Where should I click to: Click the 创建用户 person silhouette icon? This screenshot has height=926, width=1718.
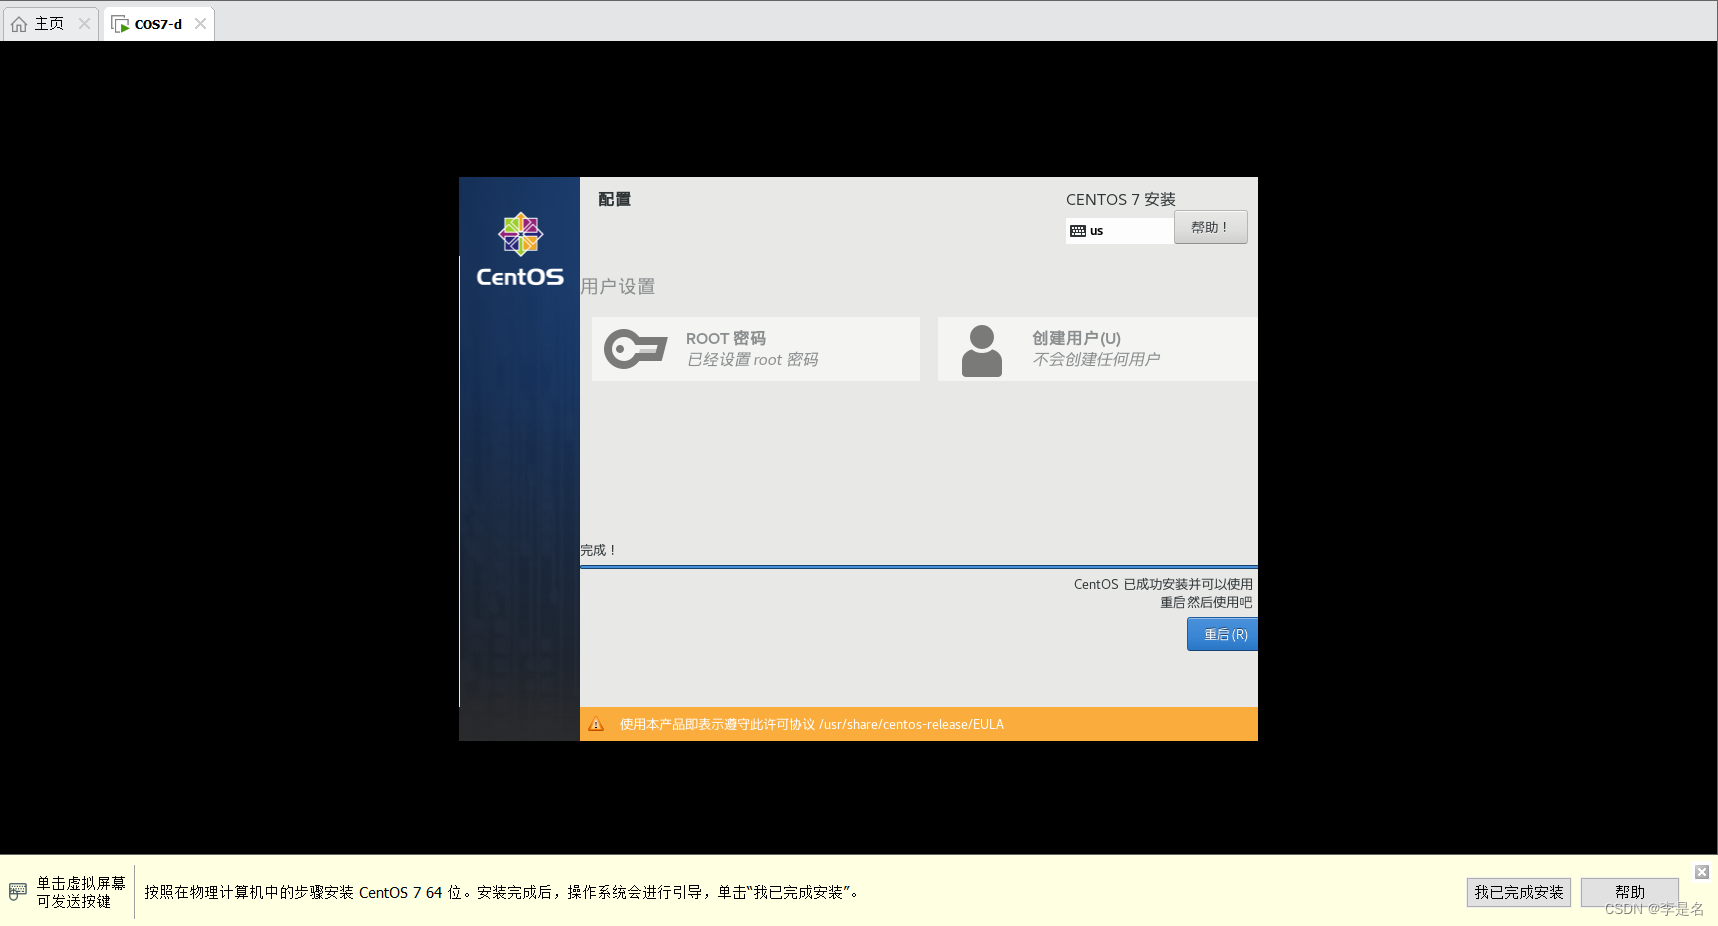pos(981,350)
